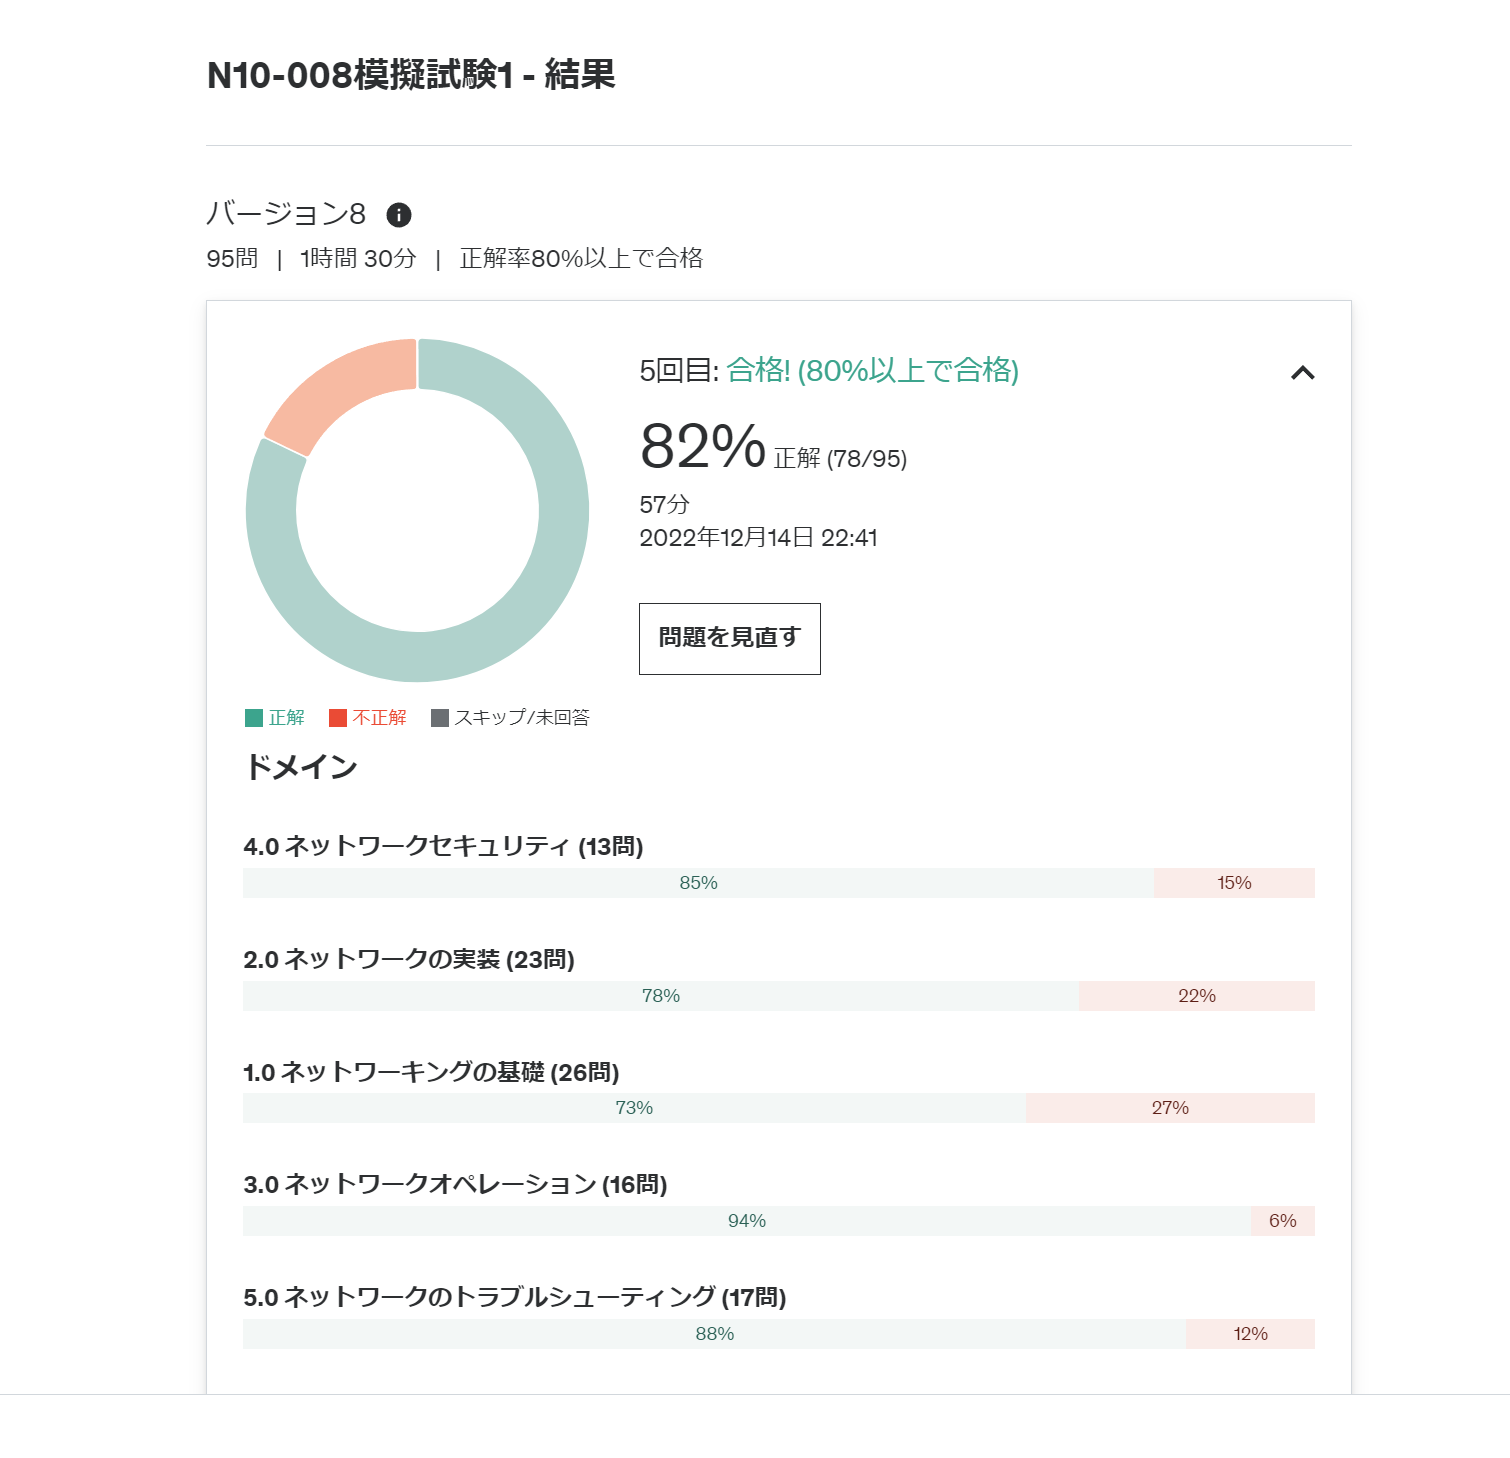Image resolution: width=1510 pixels, height=1458 pixels.
Task: Click the green 正解 legend square
Action: pyautogui.click(x=254, y=718)
